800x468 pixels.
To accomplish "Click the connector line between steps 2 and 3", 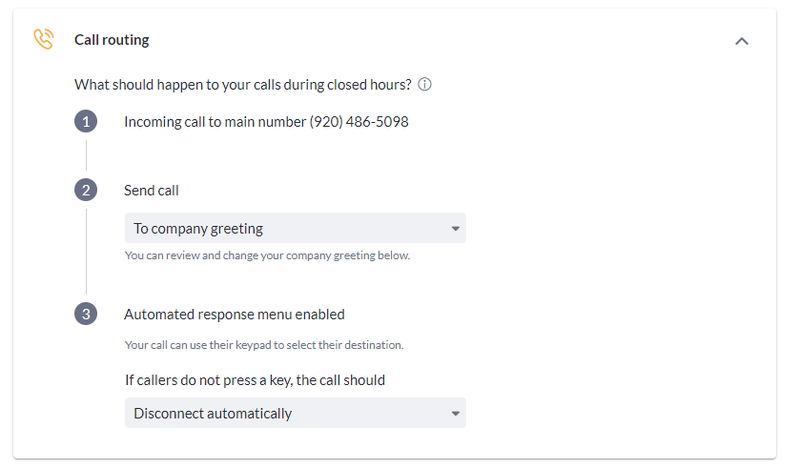I will pyautogui.click(x=86, y=252).
